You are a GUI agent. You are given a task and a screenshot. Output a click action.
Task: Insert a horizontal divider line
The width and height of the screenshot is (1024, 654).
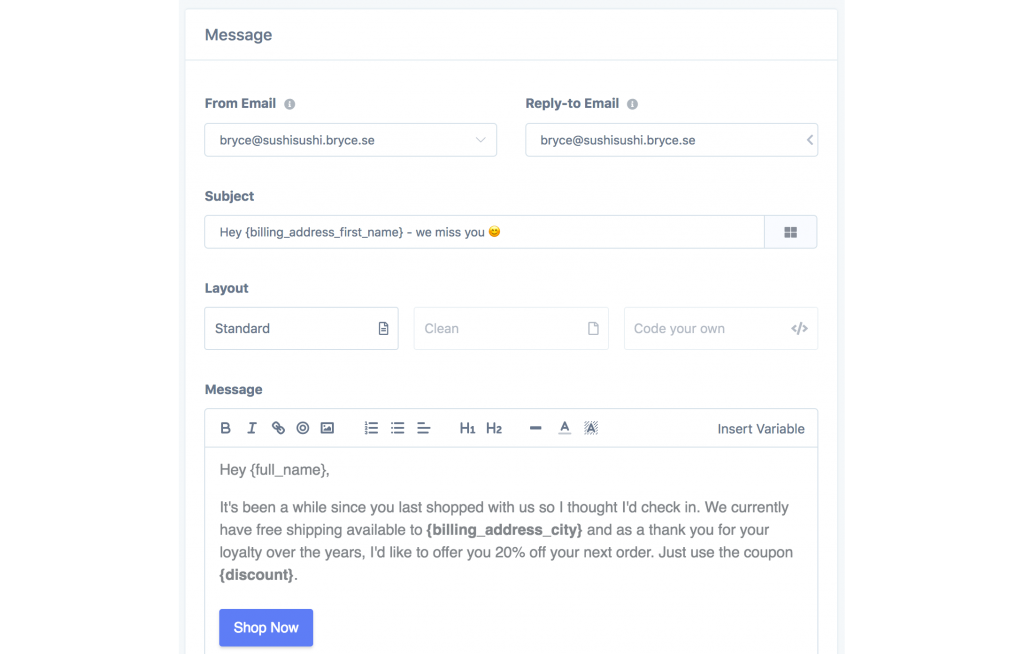pos(535,427)
